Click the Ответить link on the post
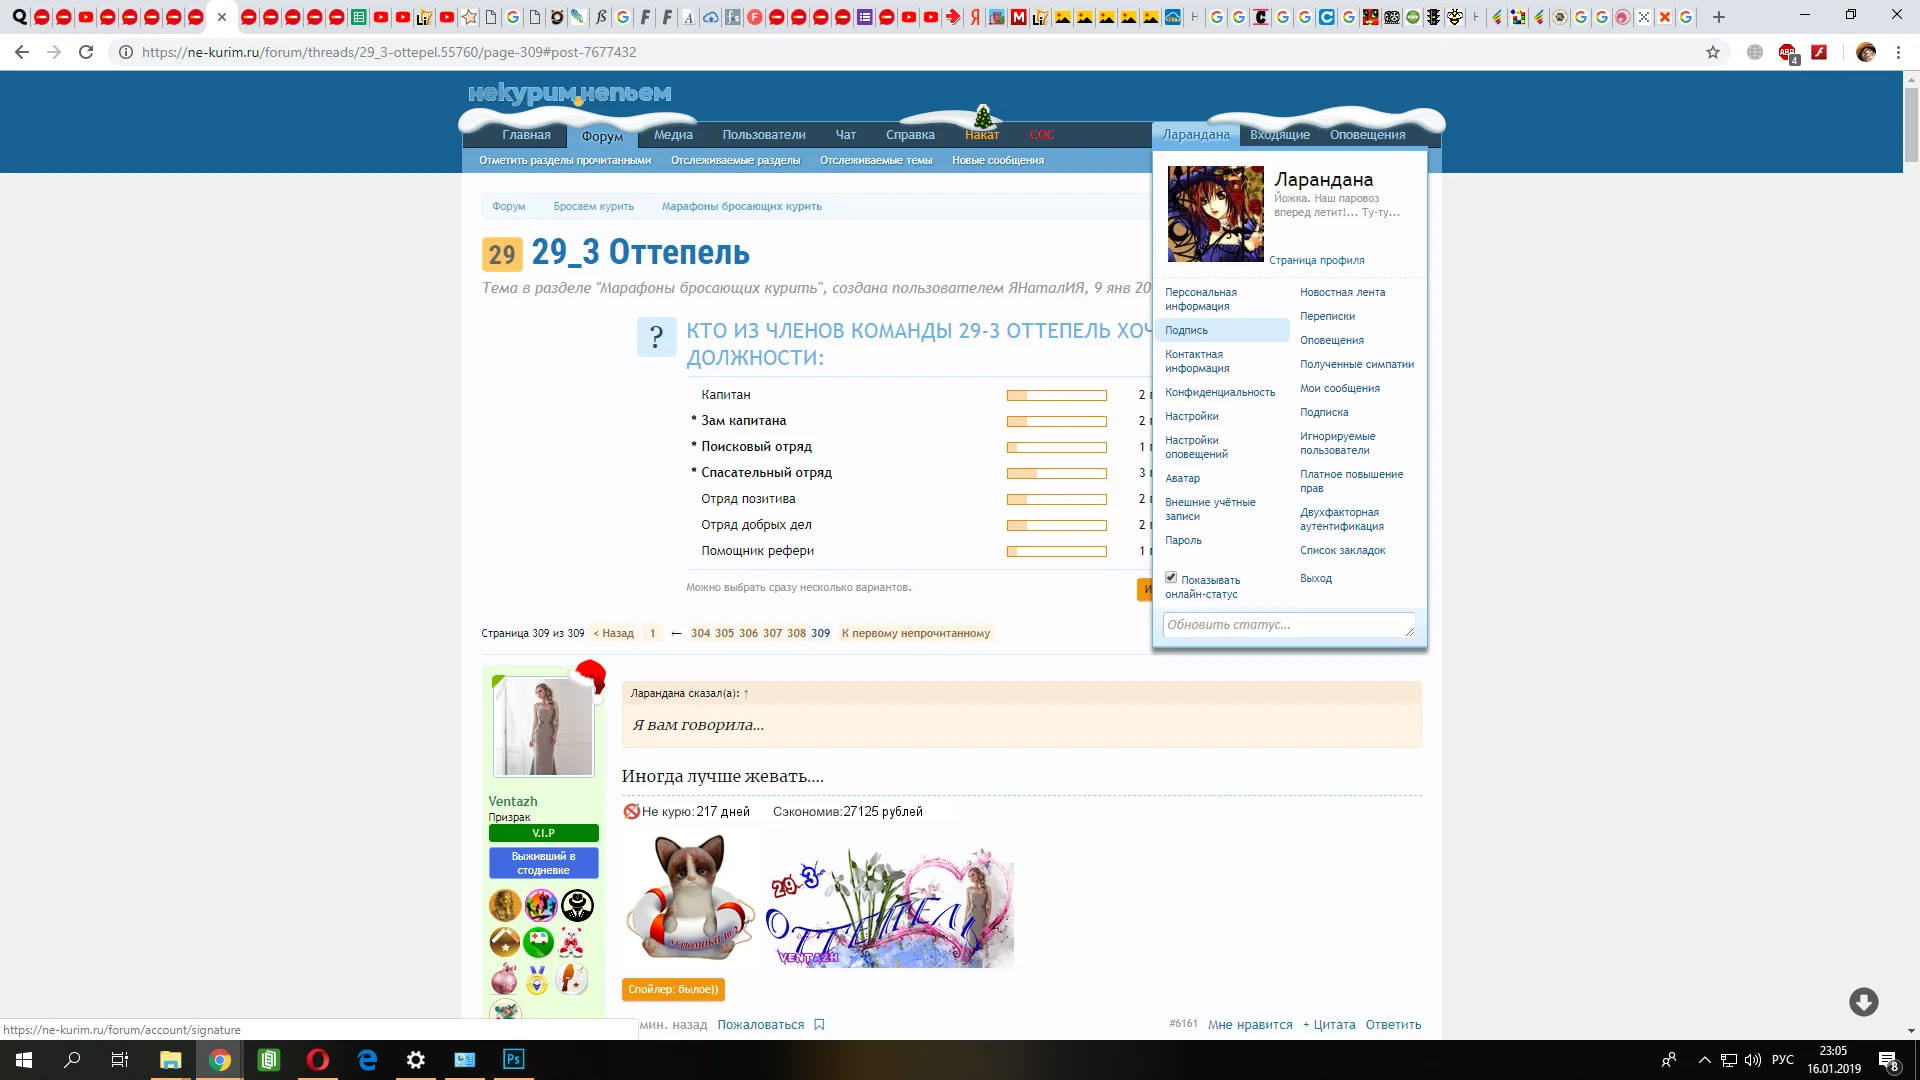Viewport: 1920px width, 1080px height. pyautogui.click(x=1393, y=1025)
